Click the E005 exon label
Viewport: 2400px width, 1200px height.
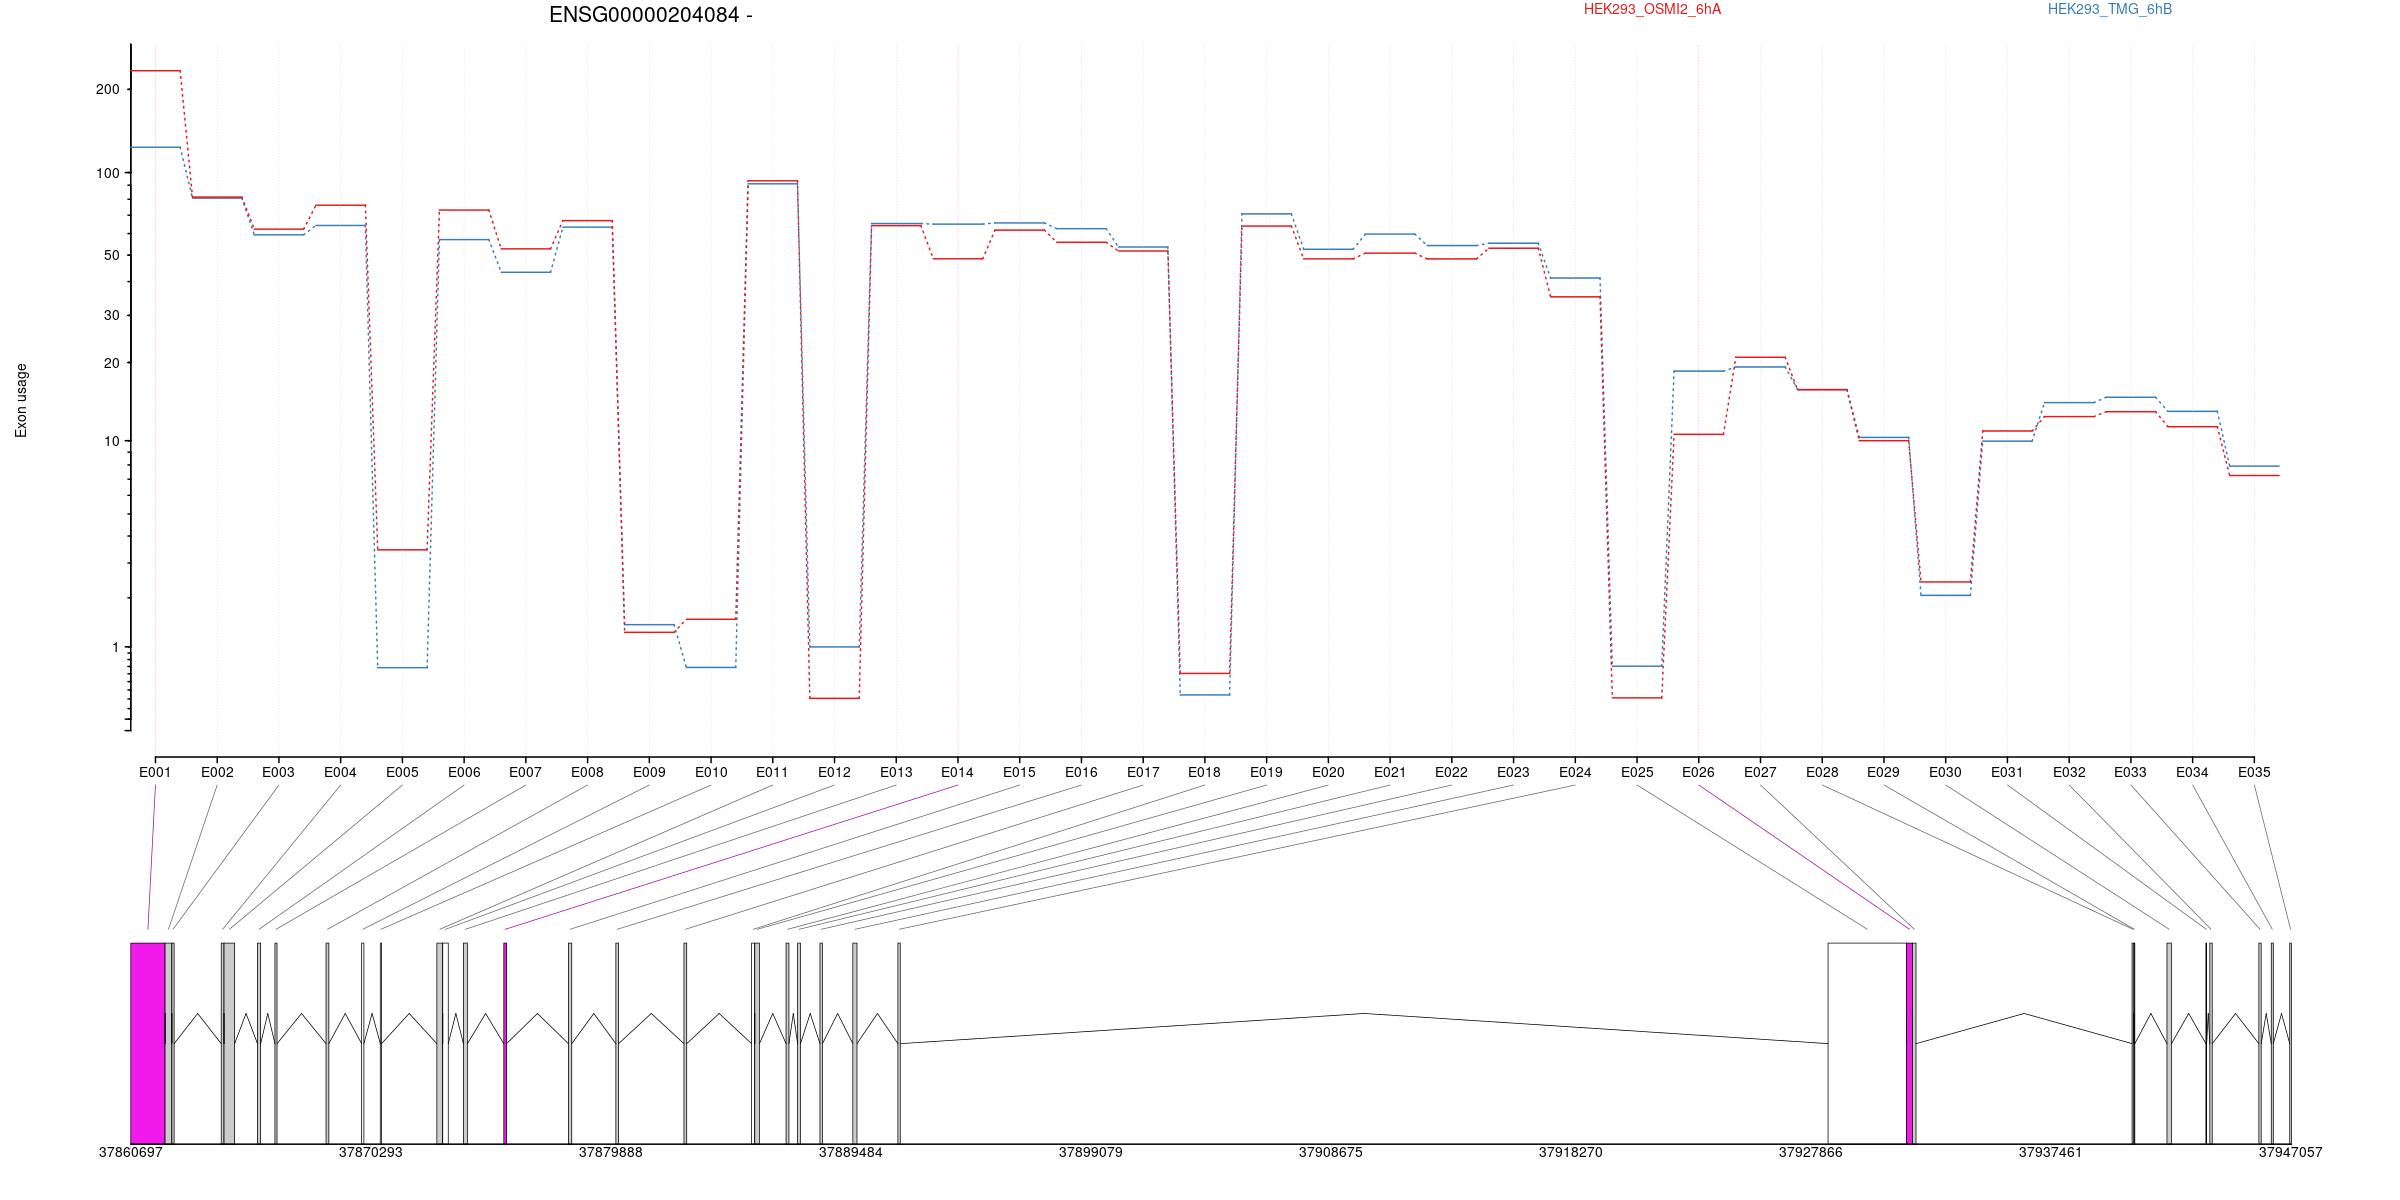(402, 772)
